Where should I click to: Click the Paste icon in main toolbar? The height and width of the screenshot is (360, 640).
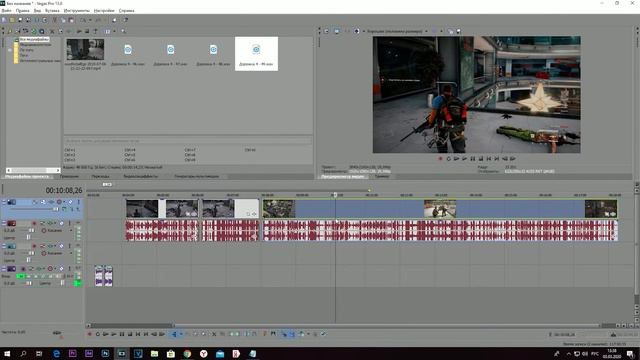click(x=71, y=20)
